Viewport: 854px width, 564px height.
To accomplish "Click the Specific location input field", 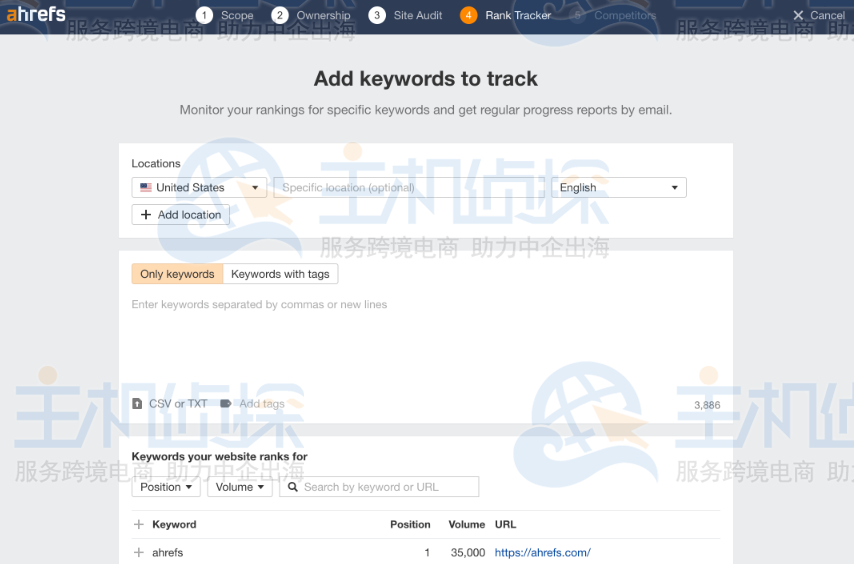I will [410, 187].
